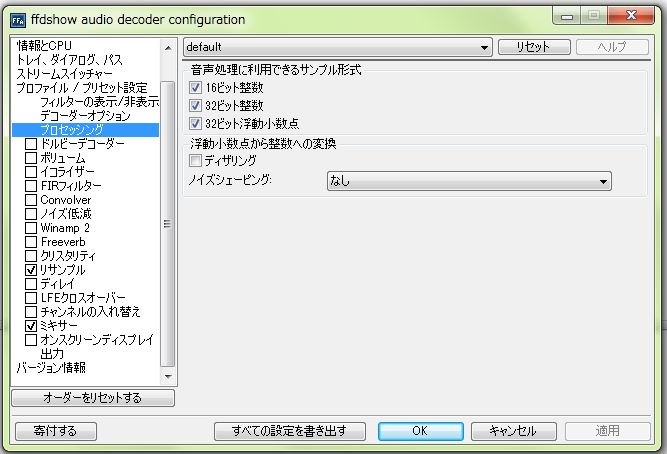Enable the ドルビーデコーダー filter checkbox
Image resolution: width=667 pixels, height=454 pixels.
[31, 144]
